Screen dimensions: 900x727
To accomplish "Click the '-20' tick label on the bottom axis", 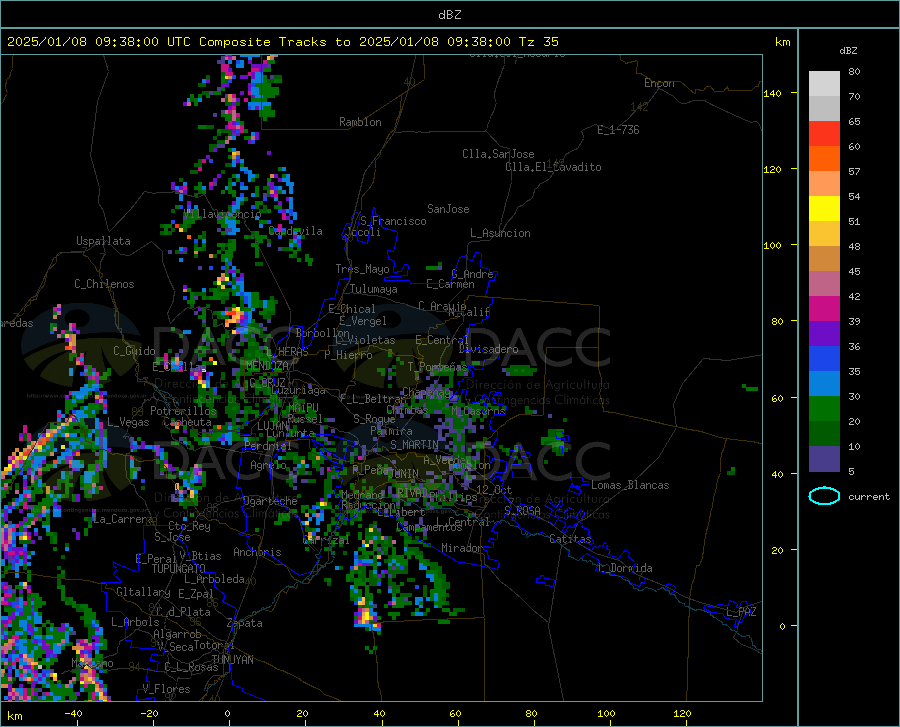I will 149,713.
